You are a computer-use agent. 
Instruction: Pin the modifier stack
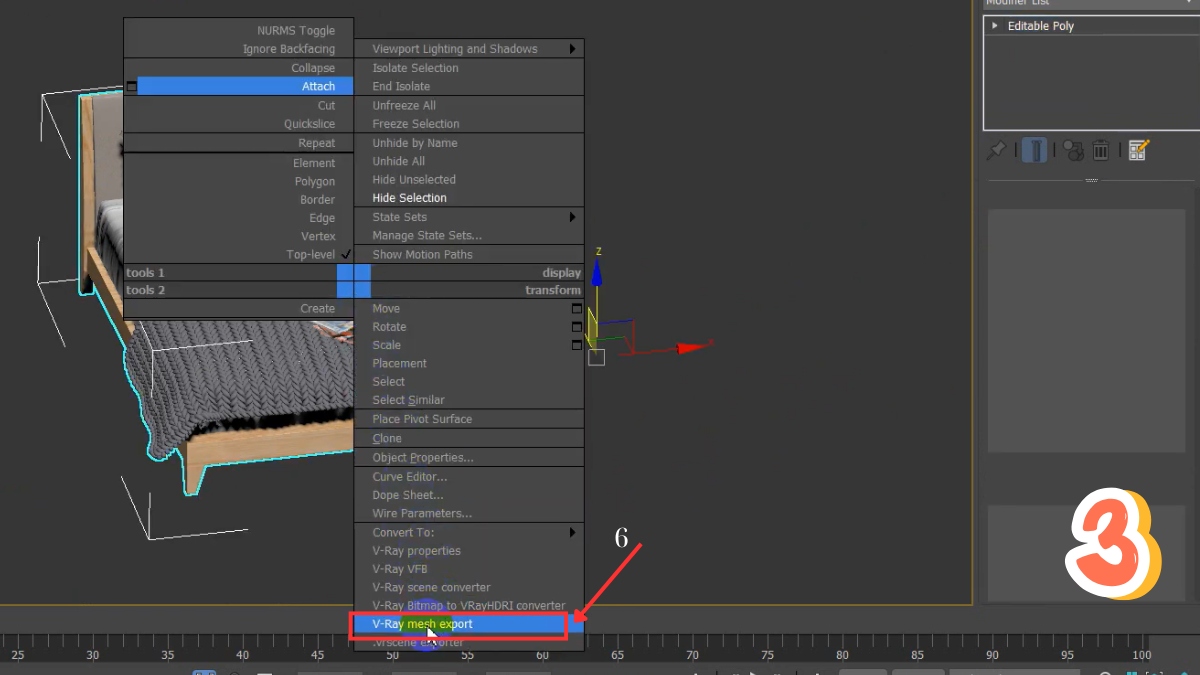996,150
